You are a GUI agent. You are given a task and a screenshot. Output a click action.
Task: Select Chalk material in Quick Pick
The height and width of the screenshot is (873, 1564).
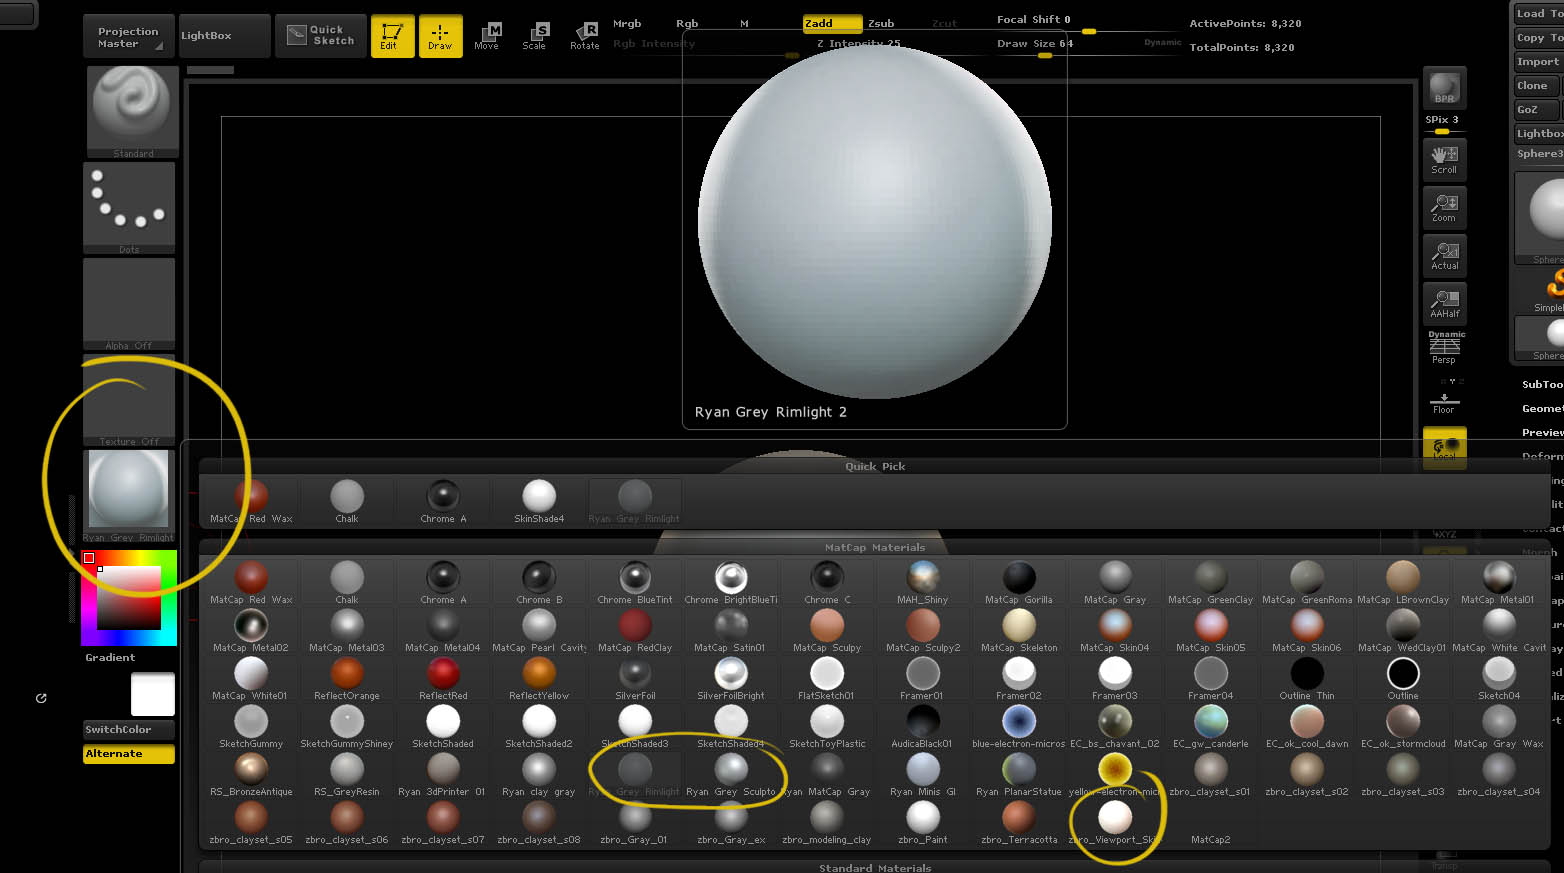click(347, 501)
